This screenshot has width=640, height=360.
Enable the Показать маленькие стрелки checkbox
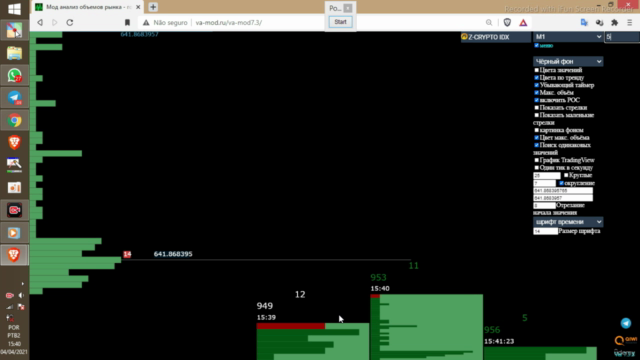[x=537, y=115]
